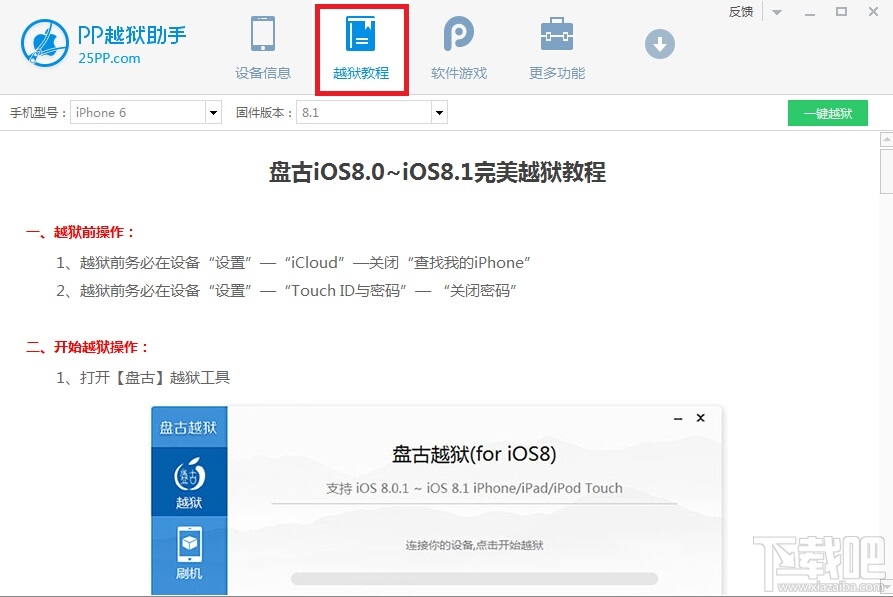Open the 反馈 feedback menu

pyautogui.click(x=740, y=11)
